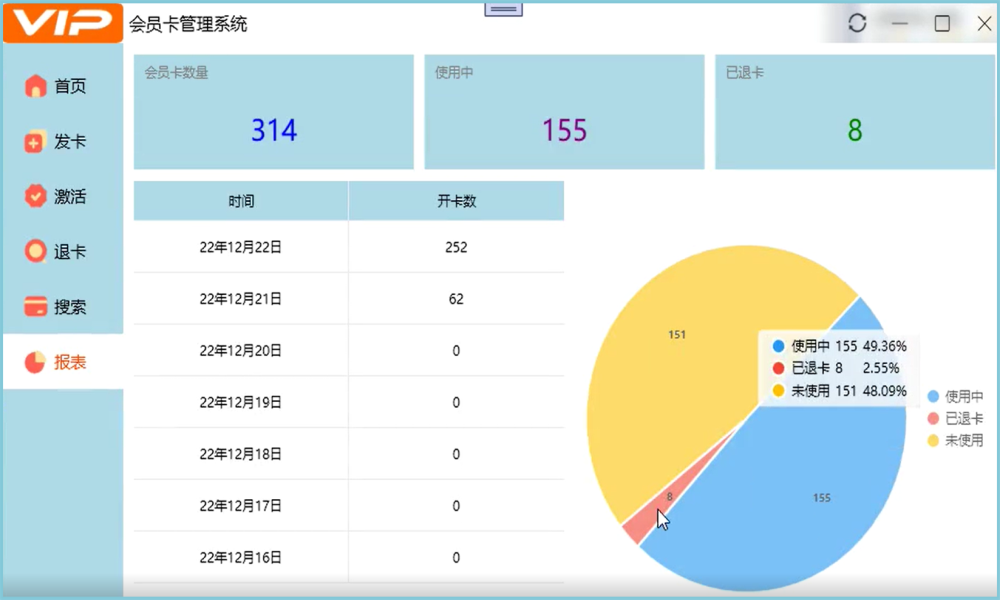The image size is (1000, 600).
Task: Select the 22年12月21日 date cell
Action: pyautogui.click(x=241, y=299)
